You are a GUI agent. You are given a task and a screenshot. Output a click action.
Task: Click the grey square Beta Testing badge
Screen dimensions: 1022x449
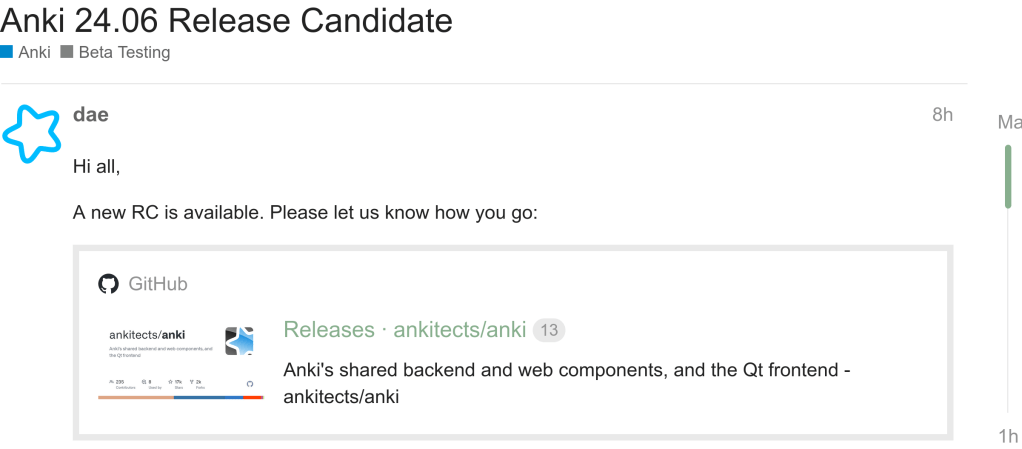coord(67,52)
